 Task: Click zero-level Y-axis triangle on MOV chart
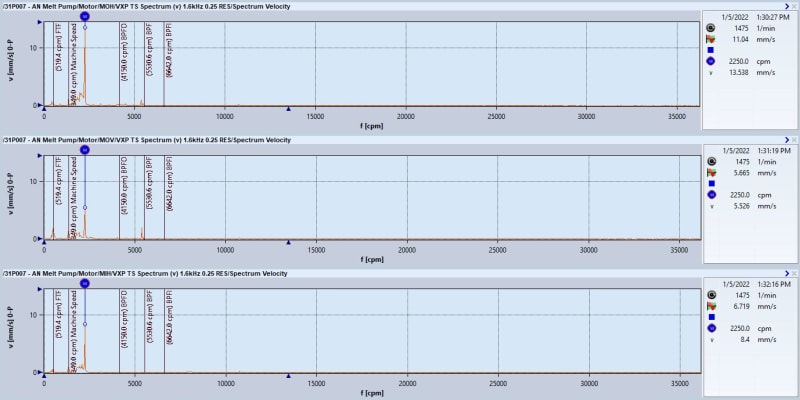40,239
